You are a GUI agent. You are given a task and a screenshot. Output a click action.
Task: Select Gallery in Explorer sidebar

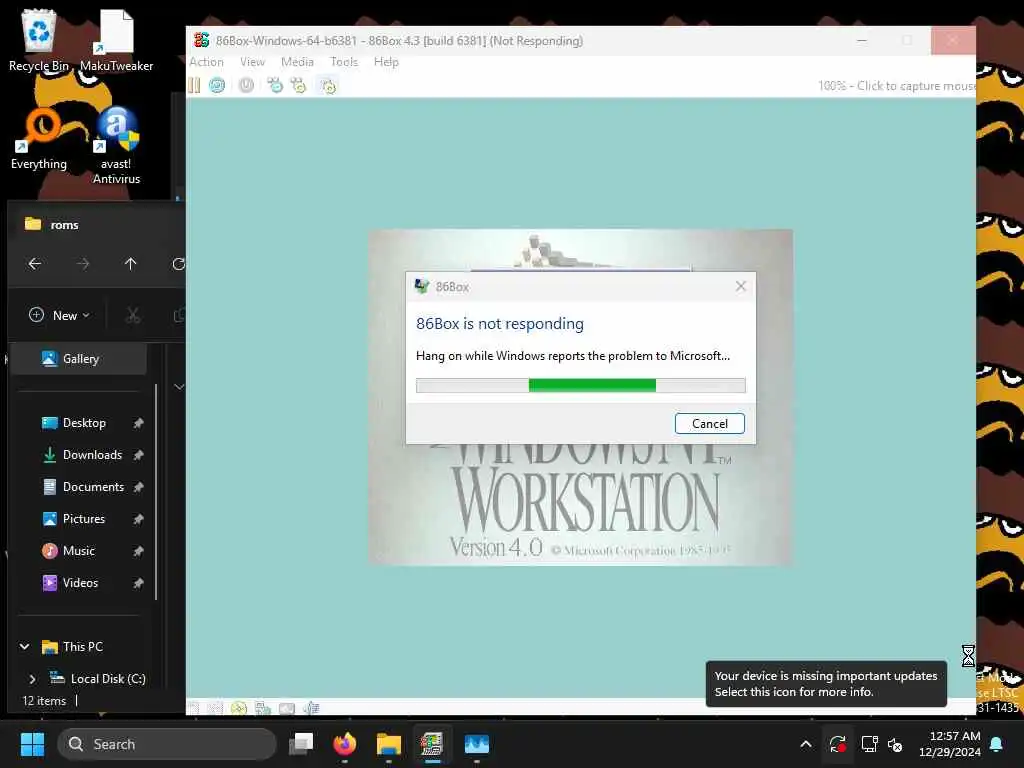point(80,359)
